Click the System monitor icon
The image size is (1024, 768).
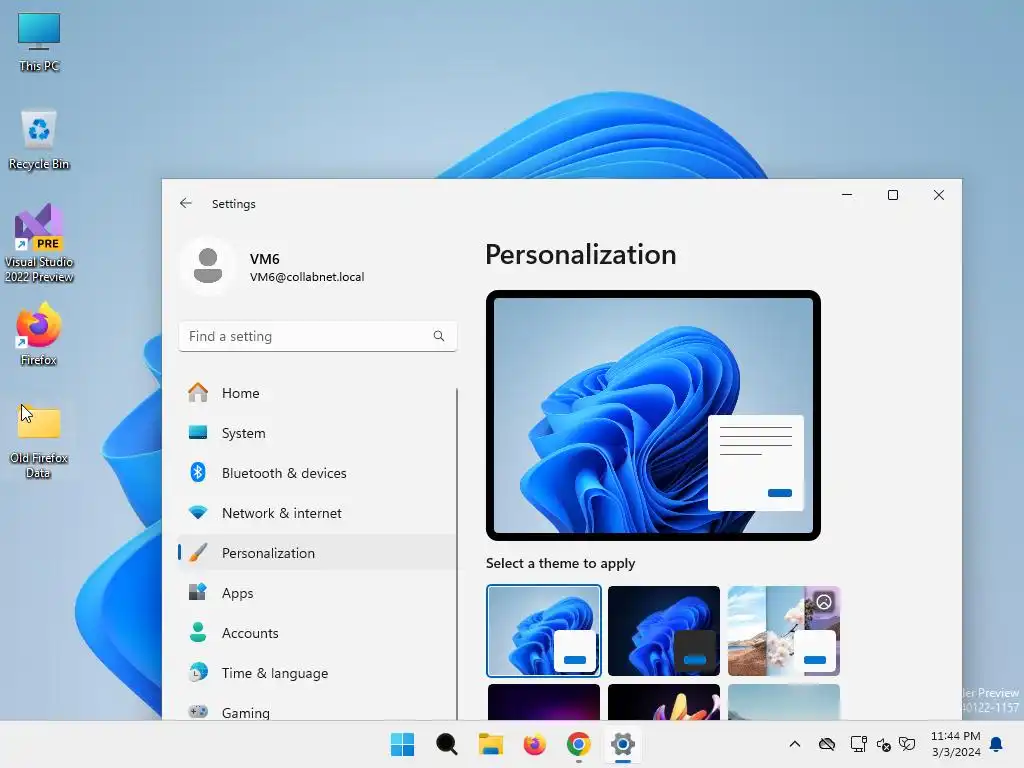coord(198,432)
